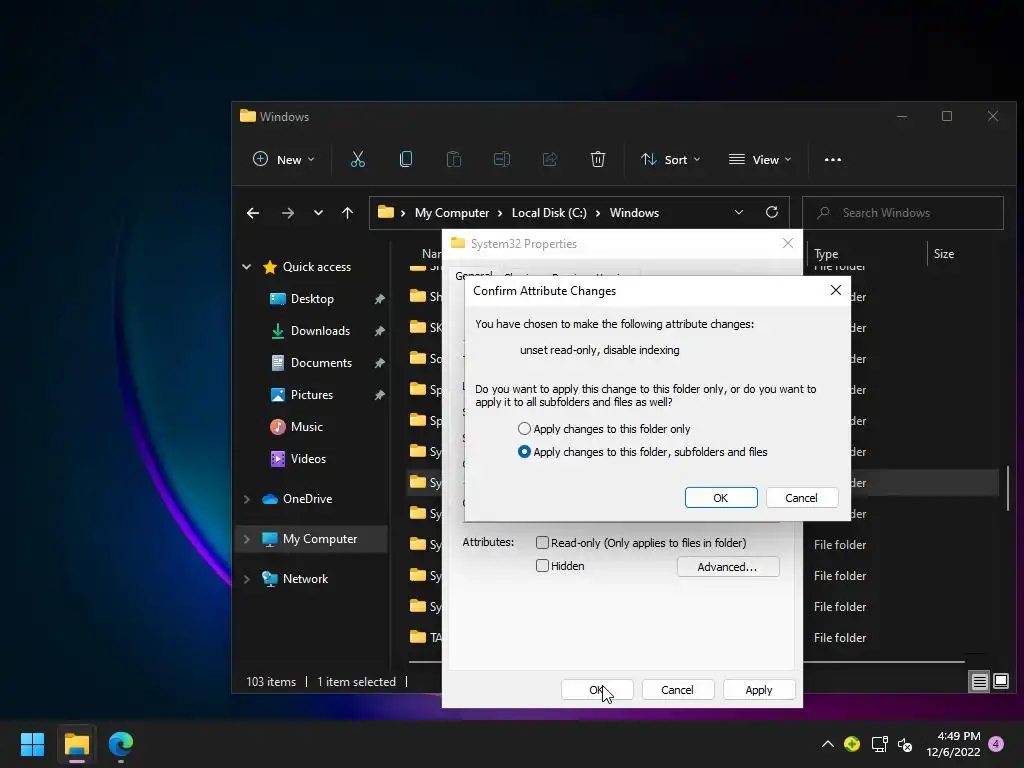Cancel the Confirm Attribute Changes dialog
Screen dimensions: 1024x768
(801, 498)
